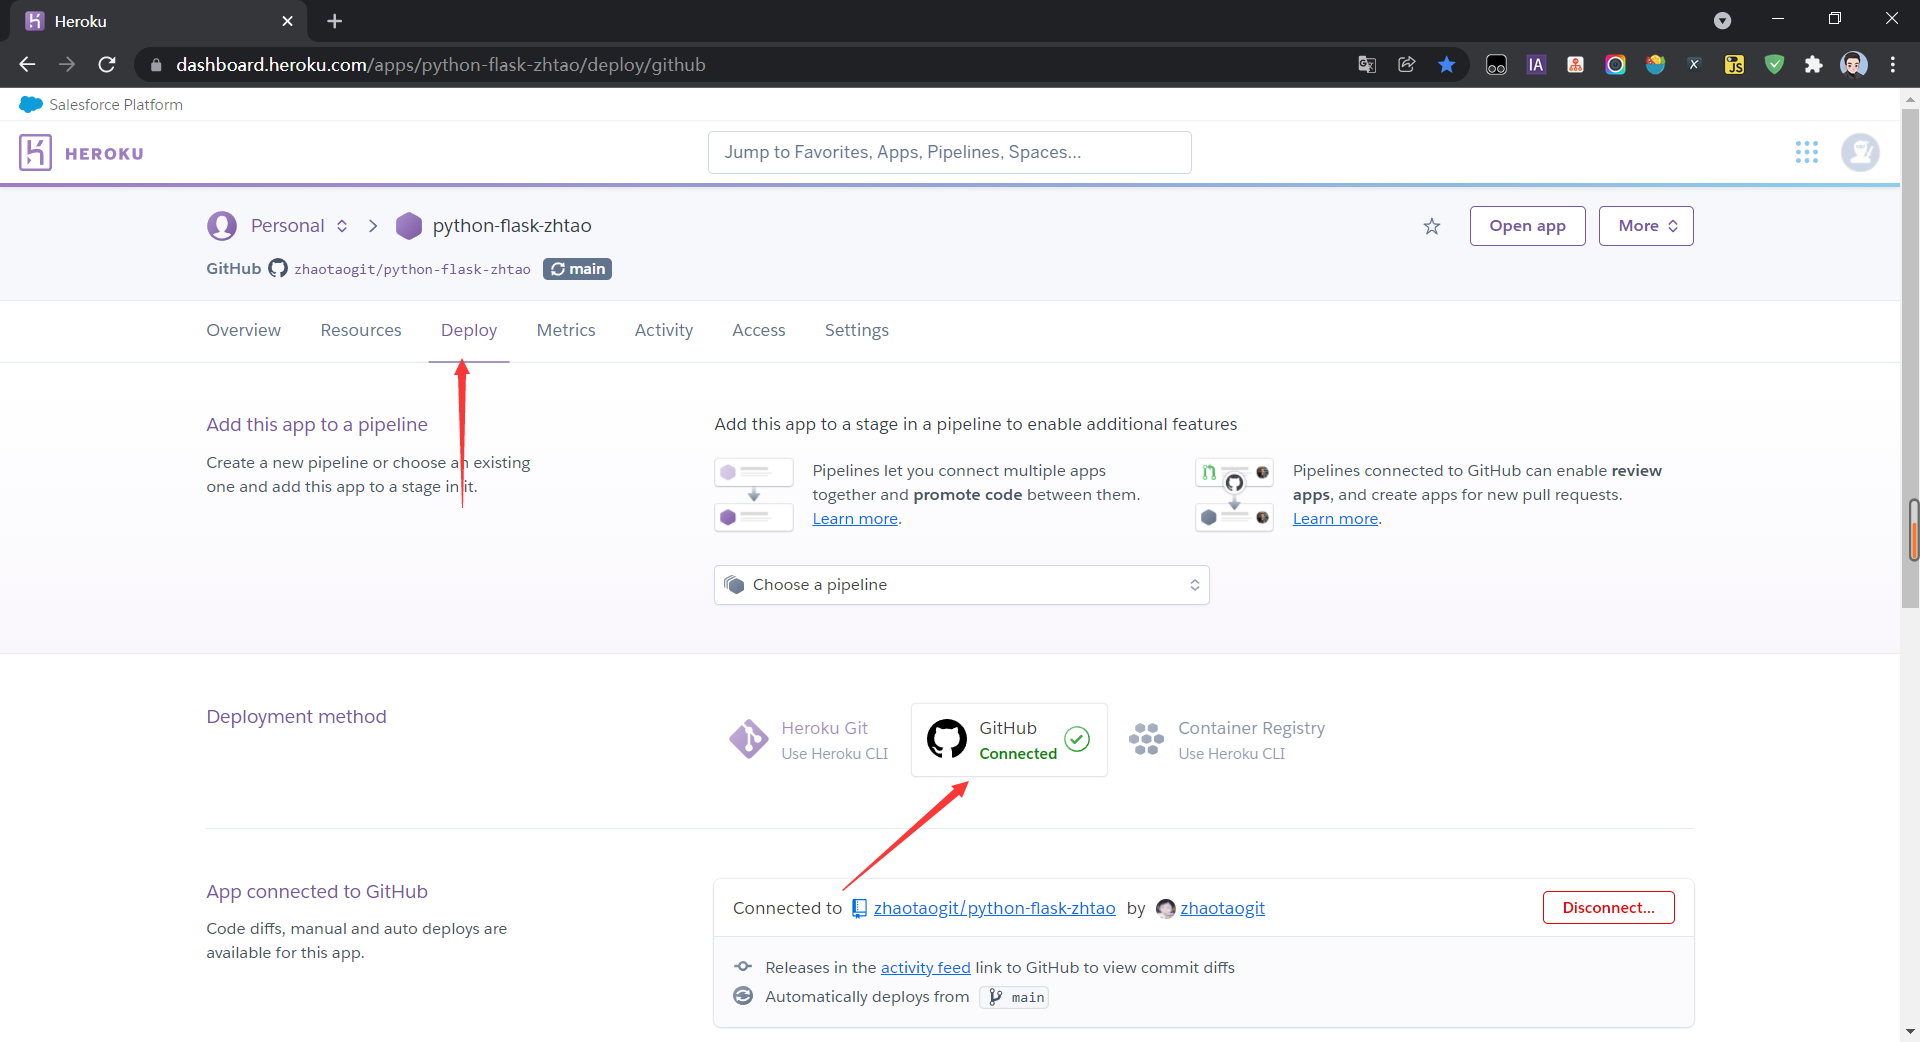Click the main branch label in auto deploys
This screenshot has width=1920, height=1042.
[x=1014, y=997]
